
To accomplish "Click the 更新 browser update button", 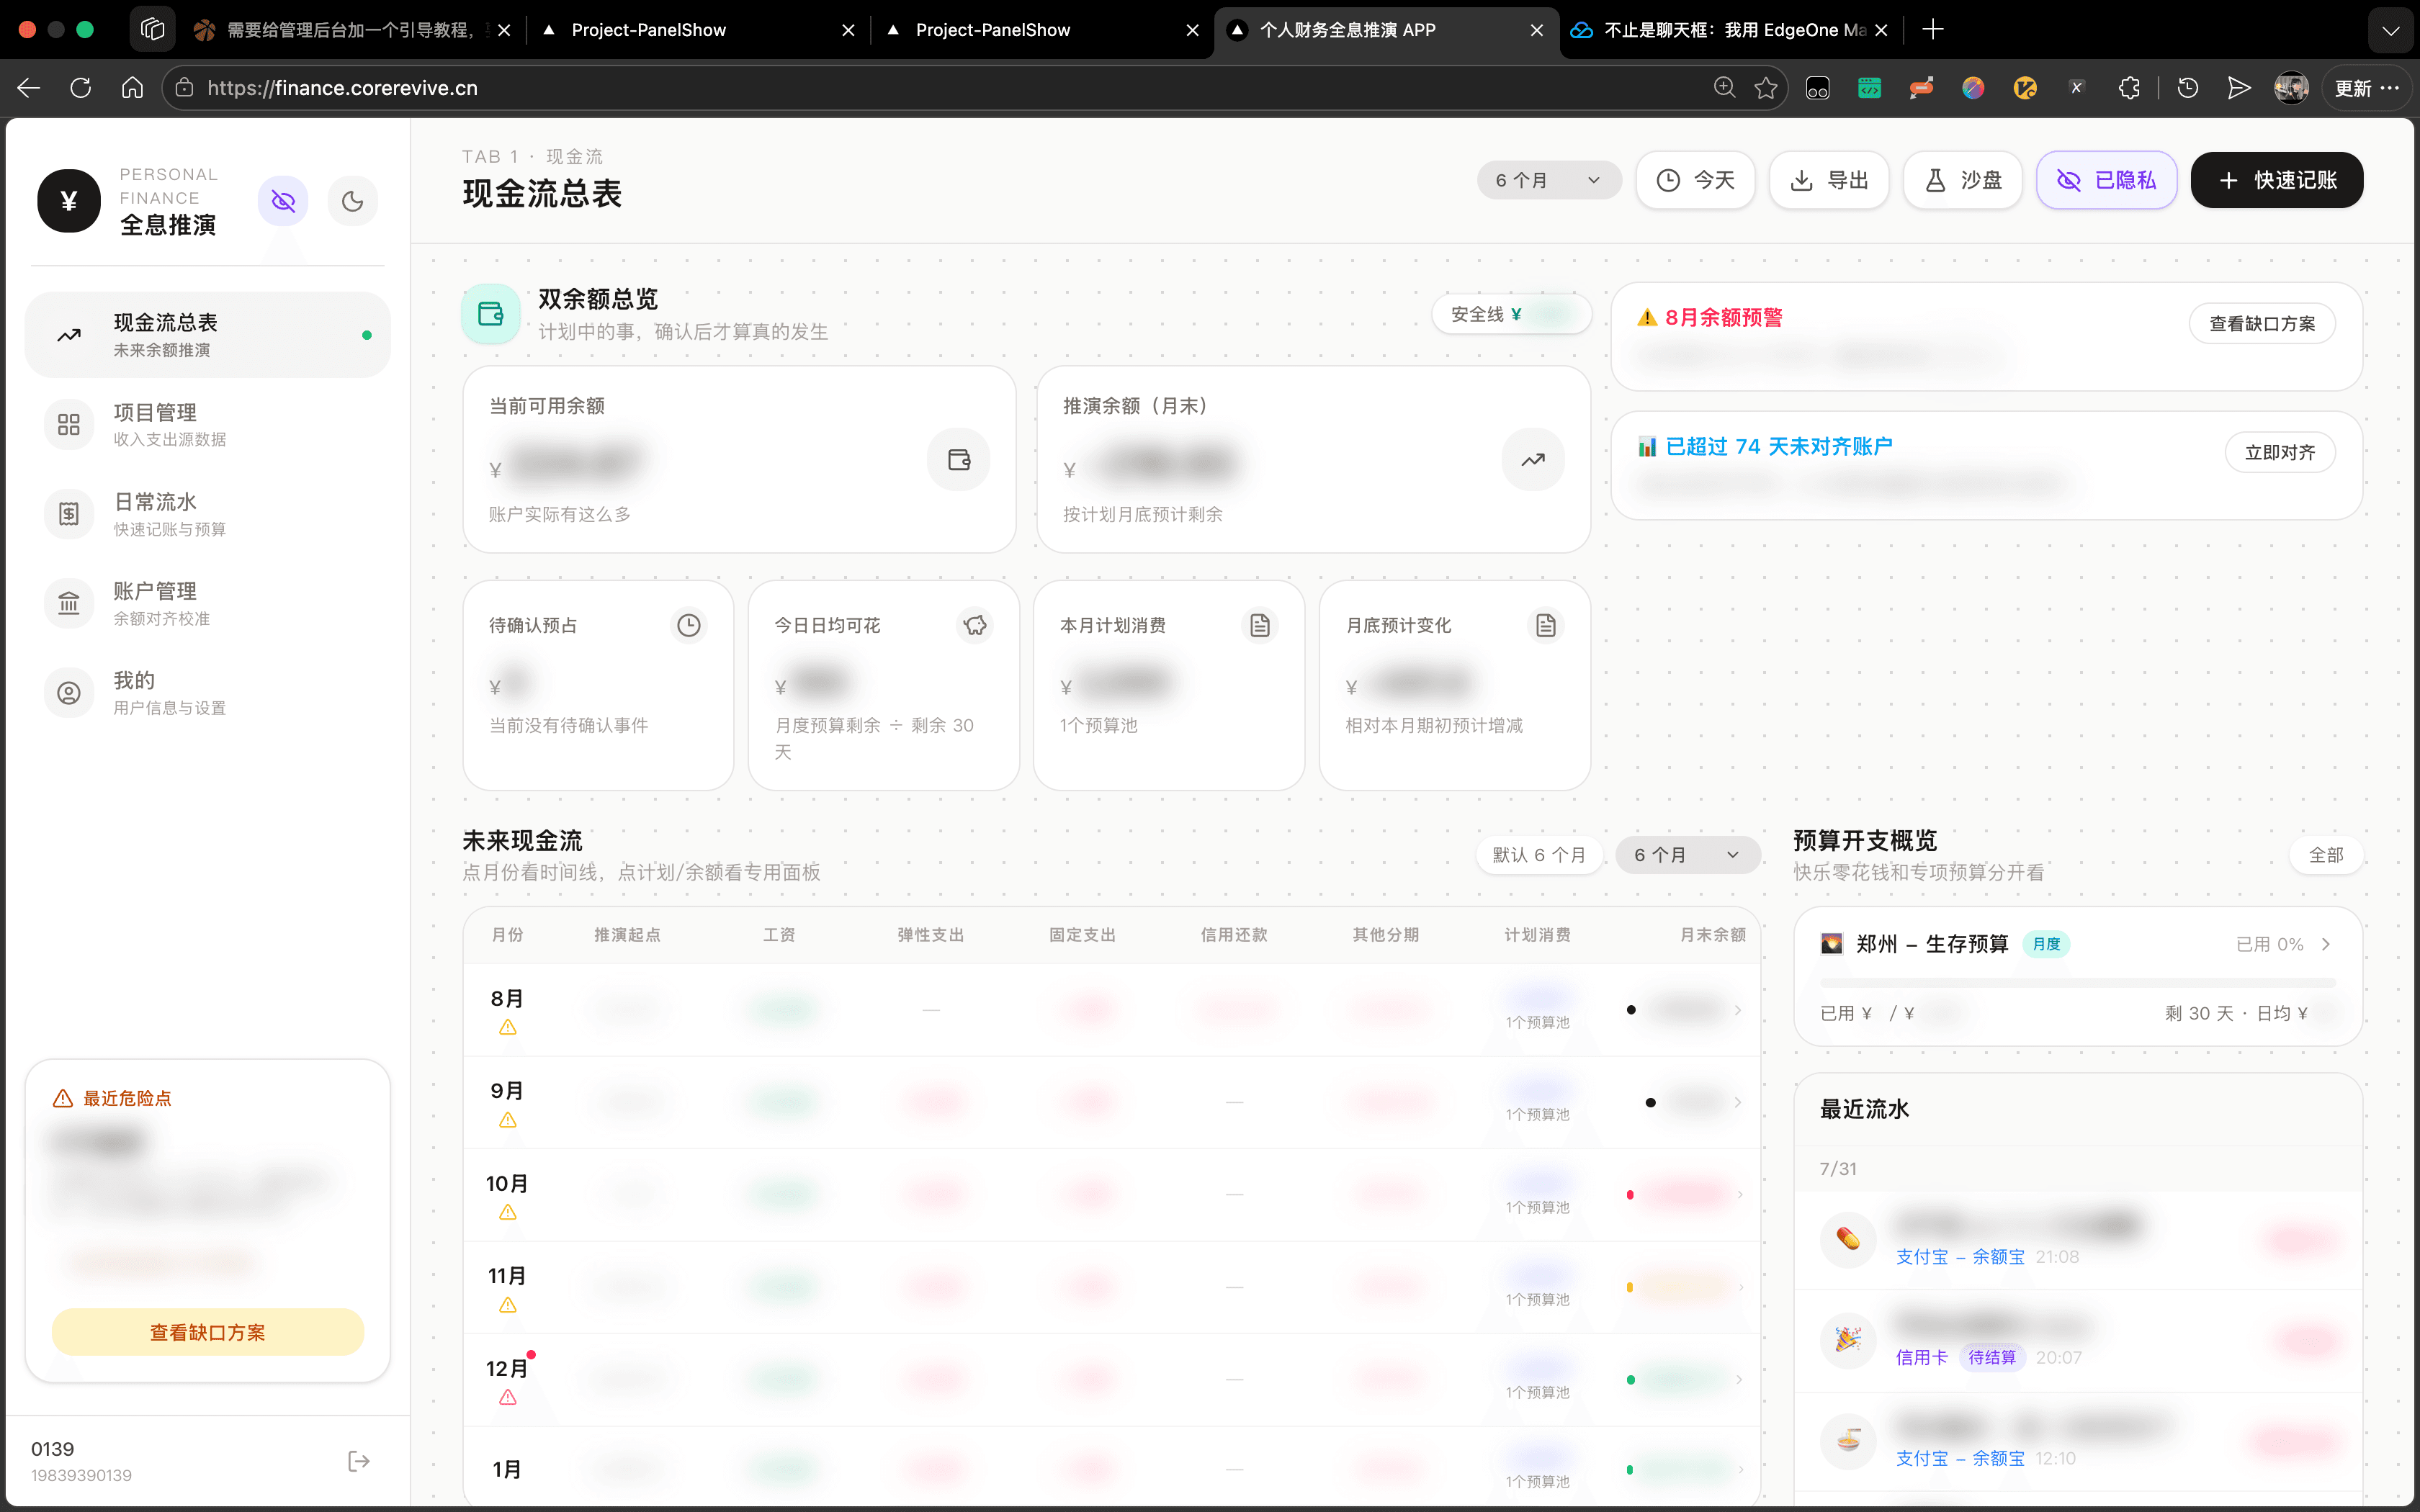I will tap(2367, 88).
